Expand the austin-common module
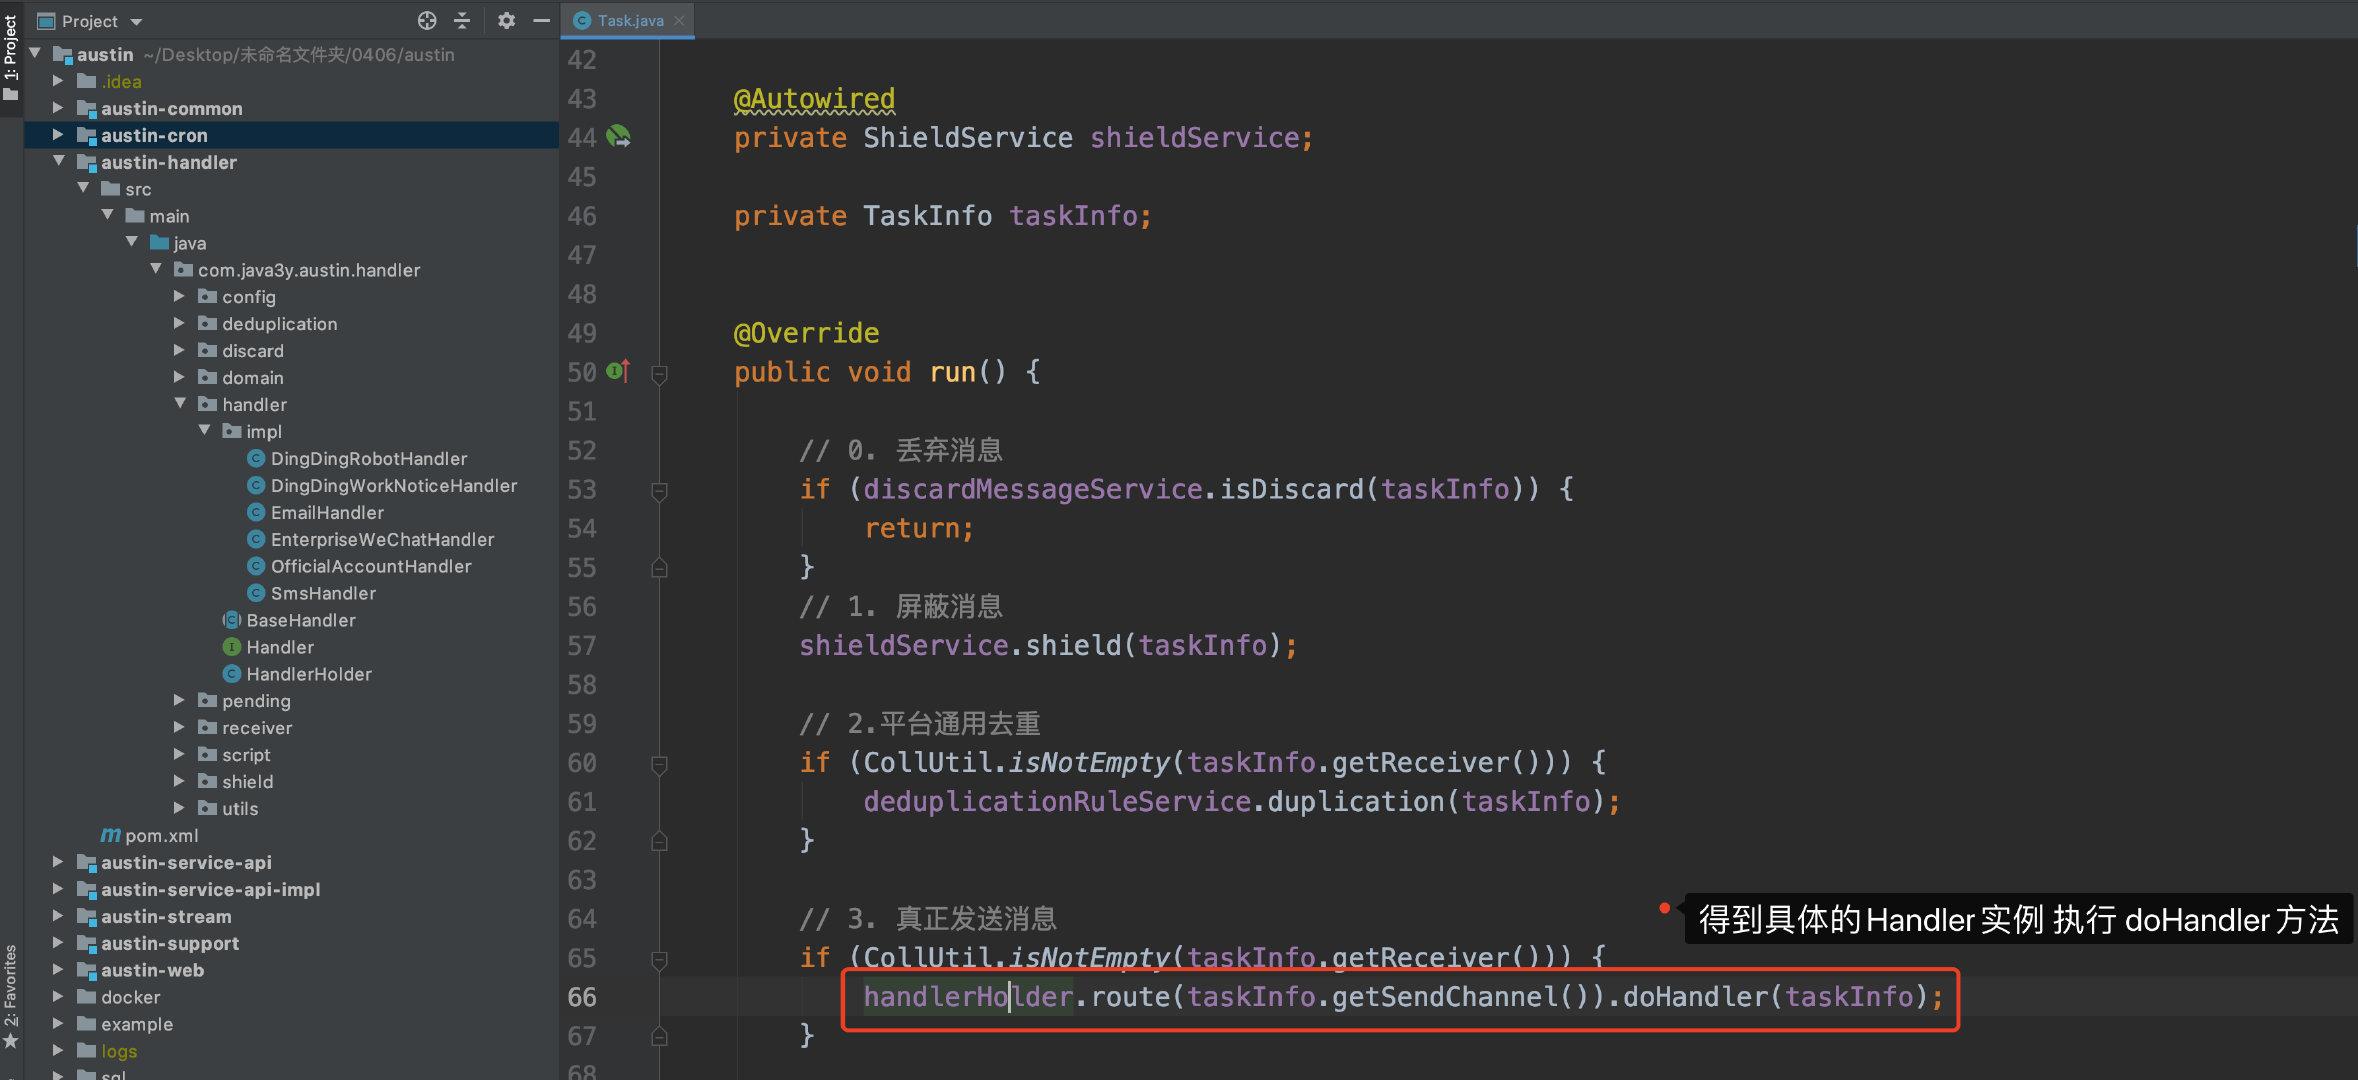Viewport: 2358px width, 1080px height. [58, 108]
